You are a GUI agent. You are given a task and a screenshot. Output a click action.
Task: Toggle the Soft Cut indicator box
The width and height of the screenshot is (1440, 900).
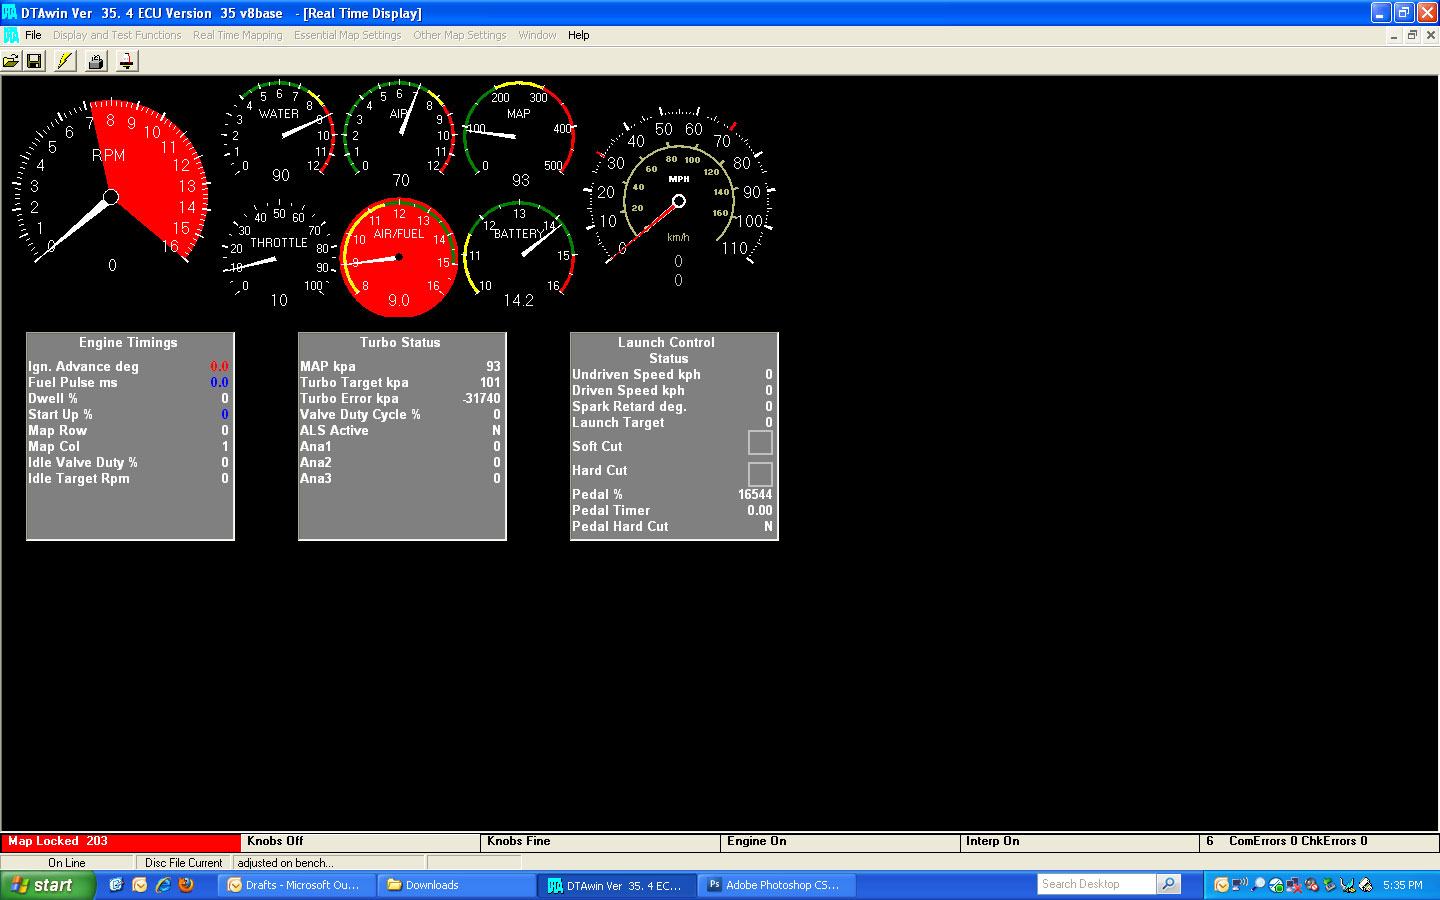[x=760, y=442]
